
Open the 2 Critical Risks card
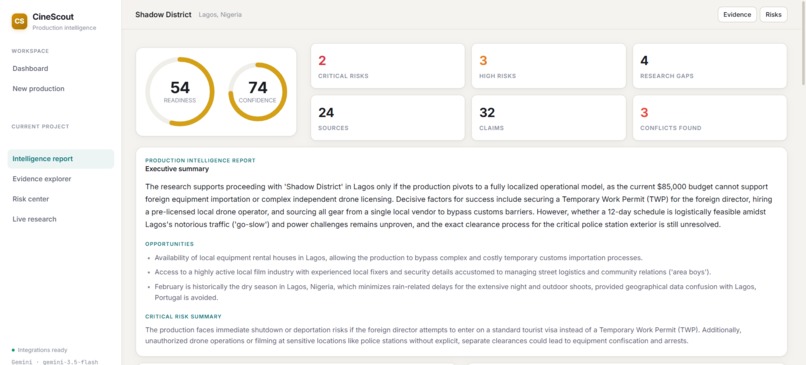[388, 66]
